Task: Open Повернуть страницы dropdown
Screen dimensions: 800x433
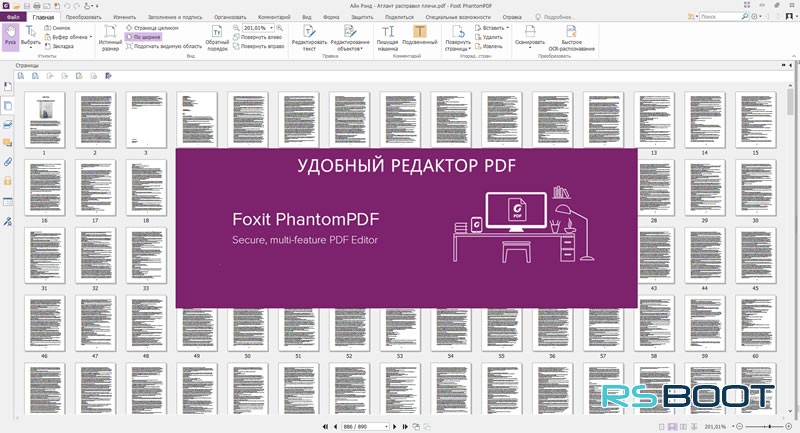Action: 458,38
